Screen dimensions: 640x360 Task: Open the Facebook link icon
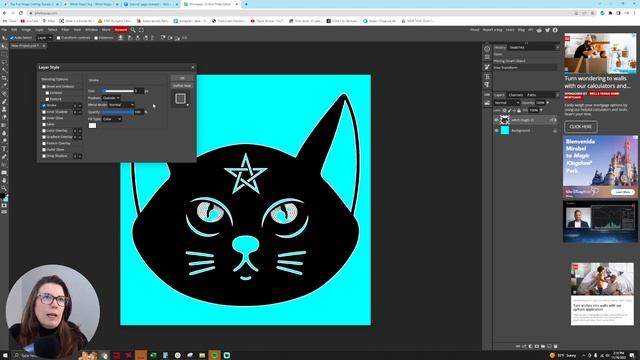[555, 30]
